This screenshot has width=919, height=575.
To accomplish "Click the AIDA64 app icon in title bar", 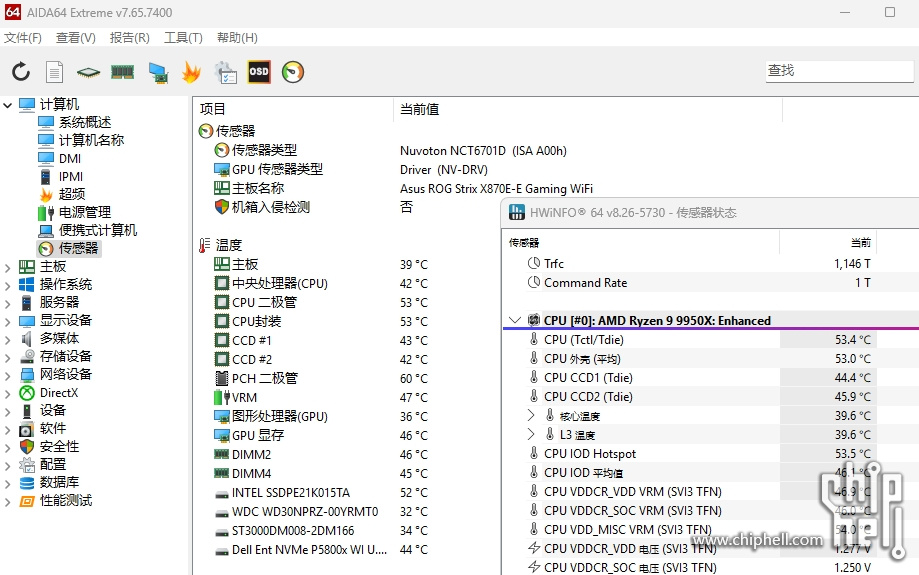I will click(12, 12).
